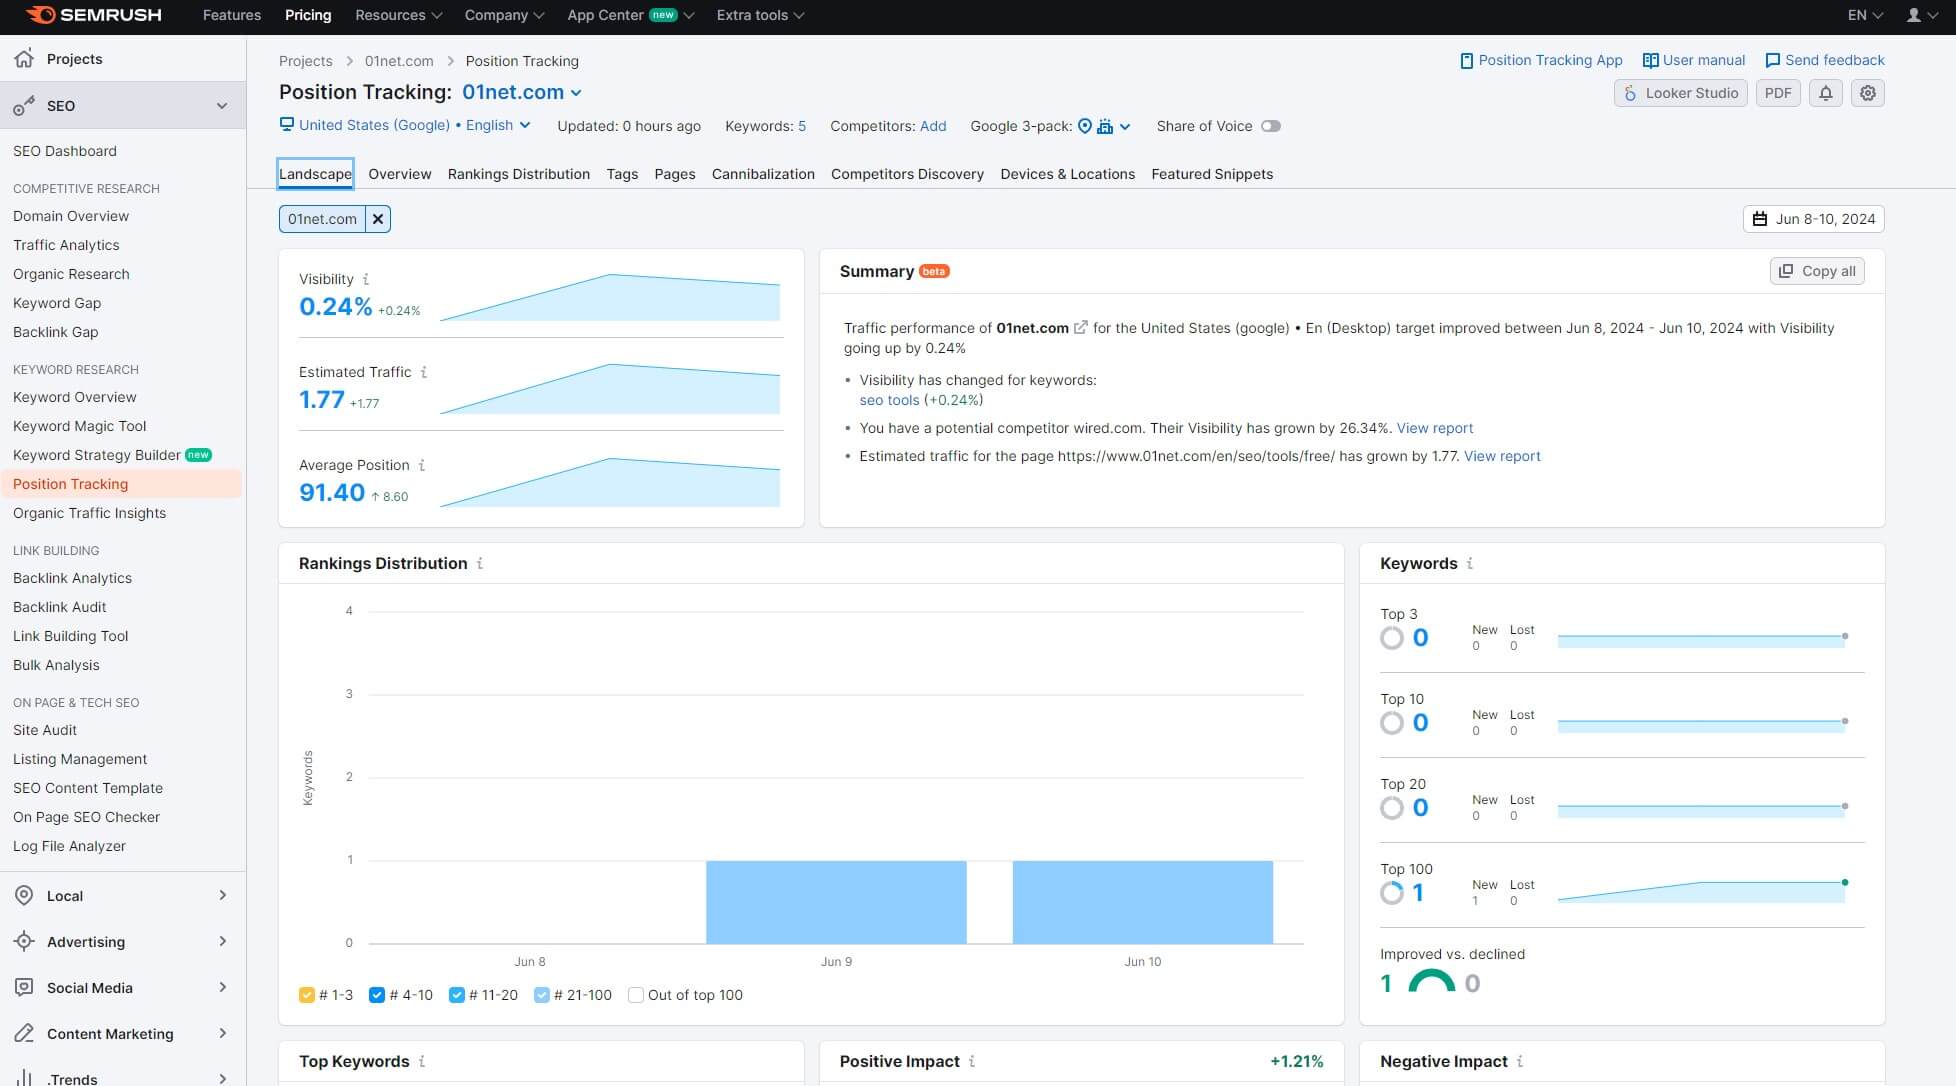Click Average Position info icon
The width and height of the screenshot is (1956, 1086).
[x=422, y=465]
